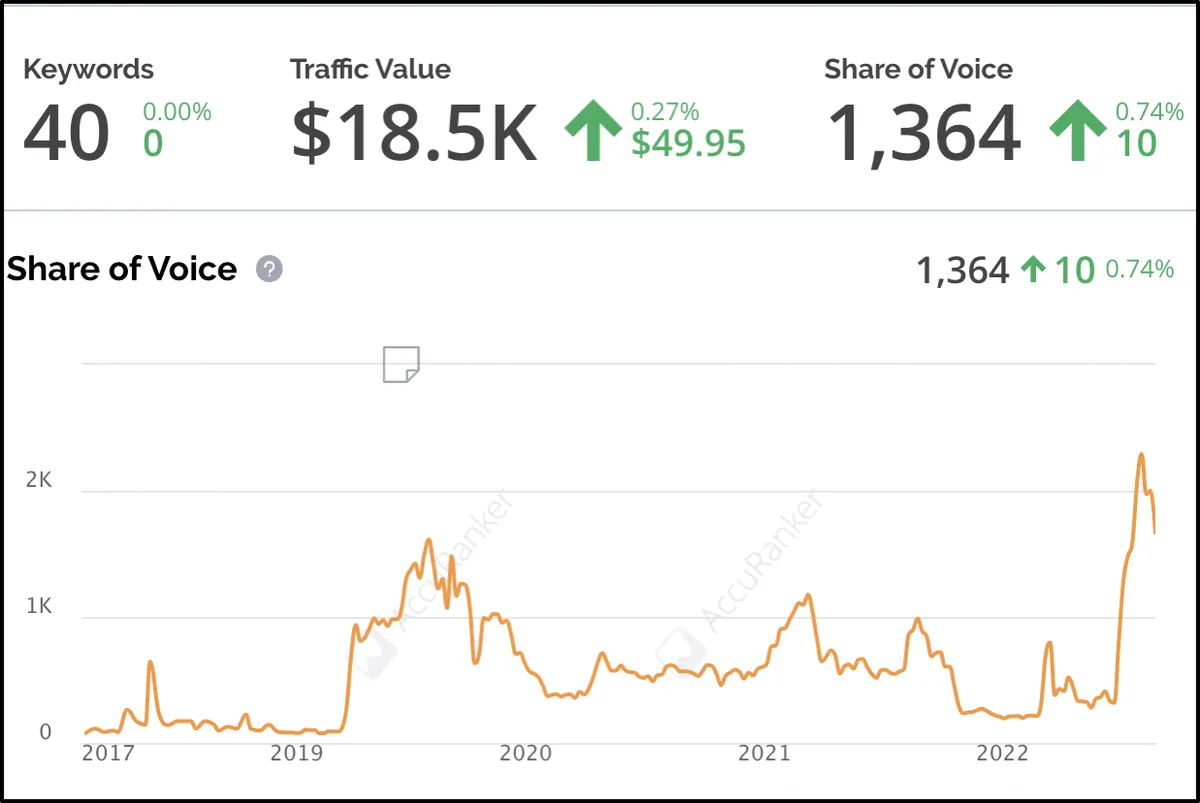Click the Share of Voice section heading
1200x803 pixels.
(122, 269)
